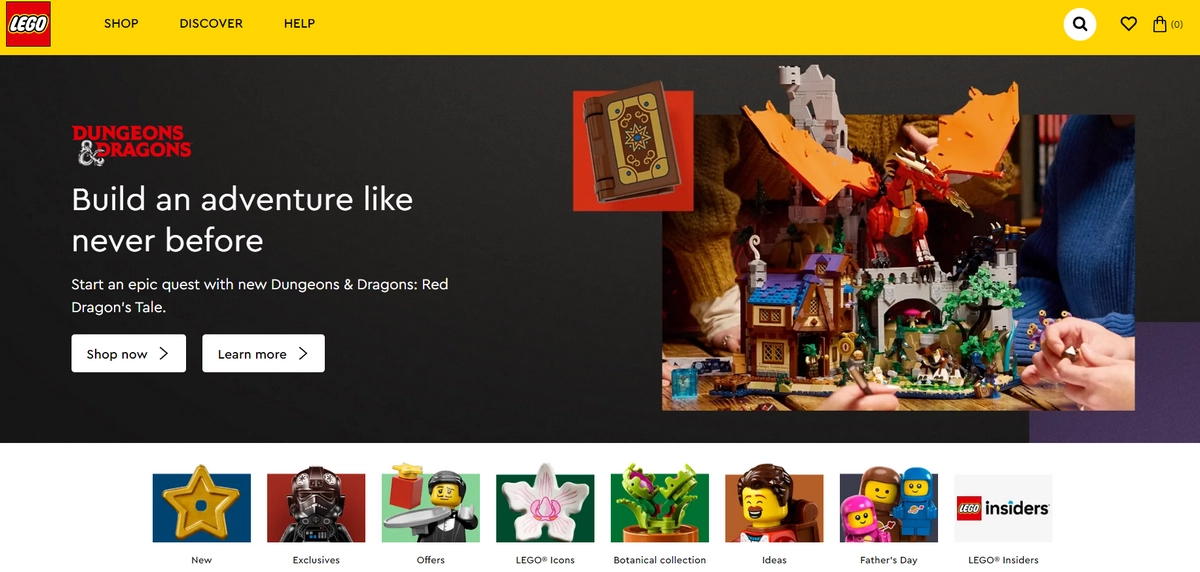Open the LEGO Icons orchid tile

pyautogui.click(x=545, y=508)
